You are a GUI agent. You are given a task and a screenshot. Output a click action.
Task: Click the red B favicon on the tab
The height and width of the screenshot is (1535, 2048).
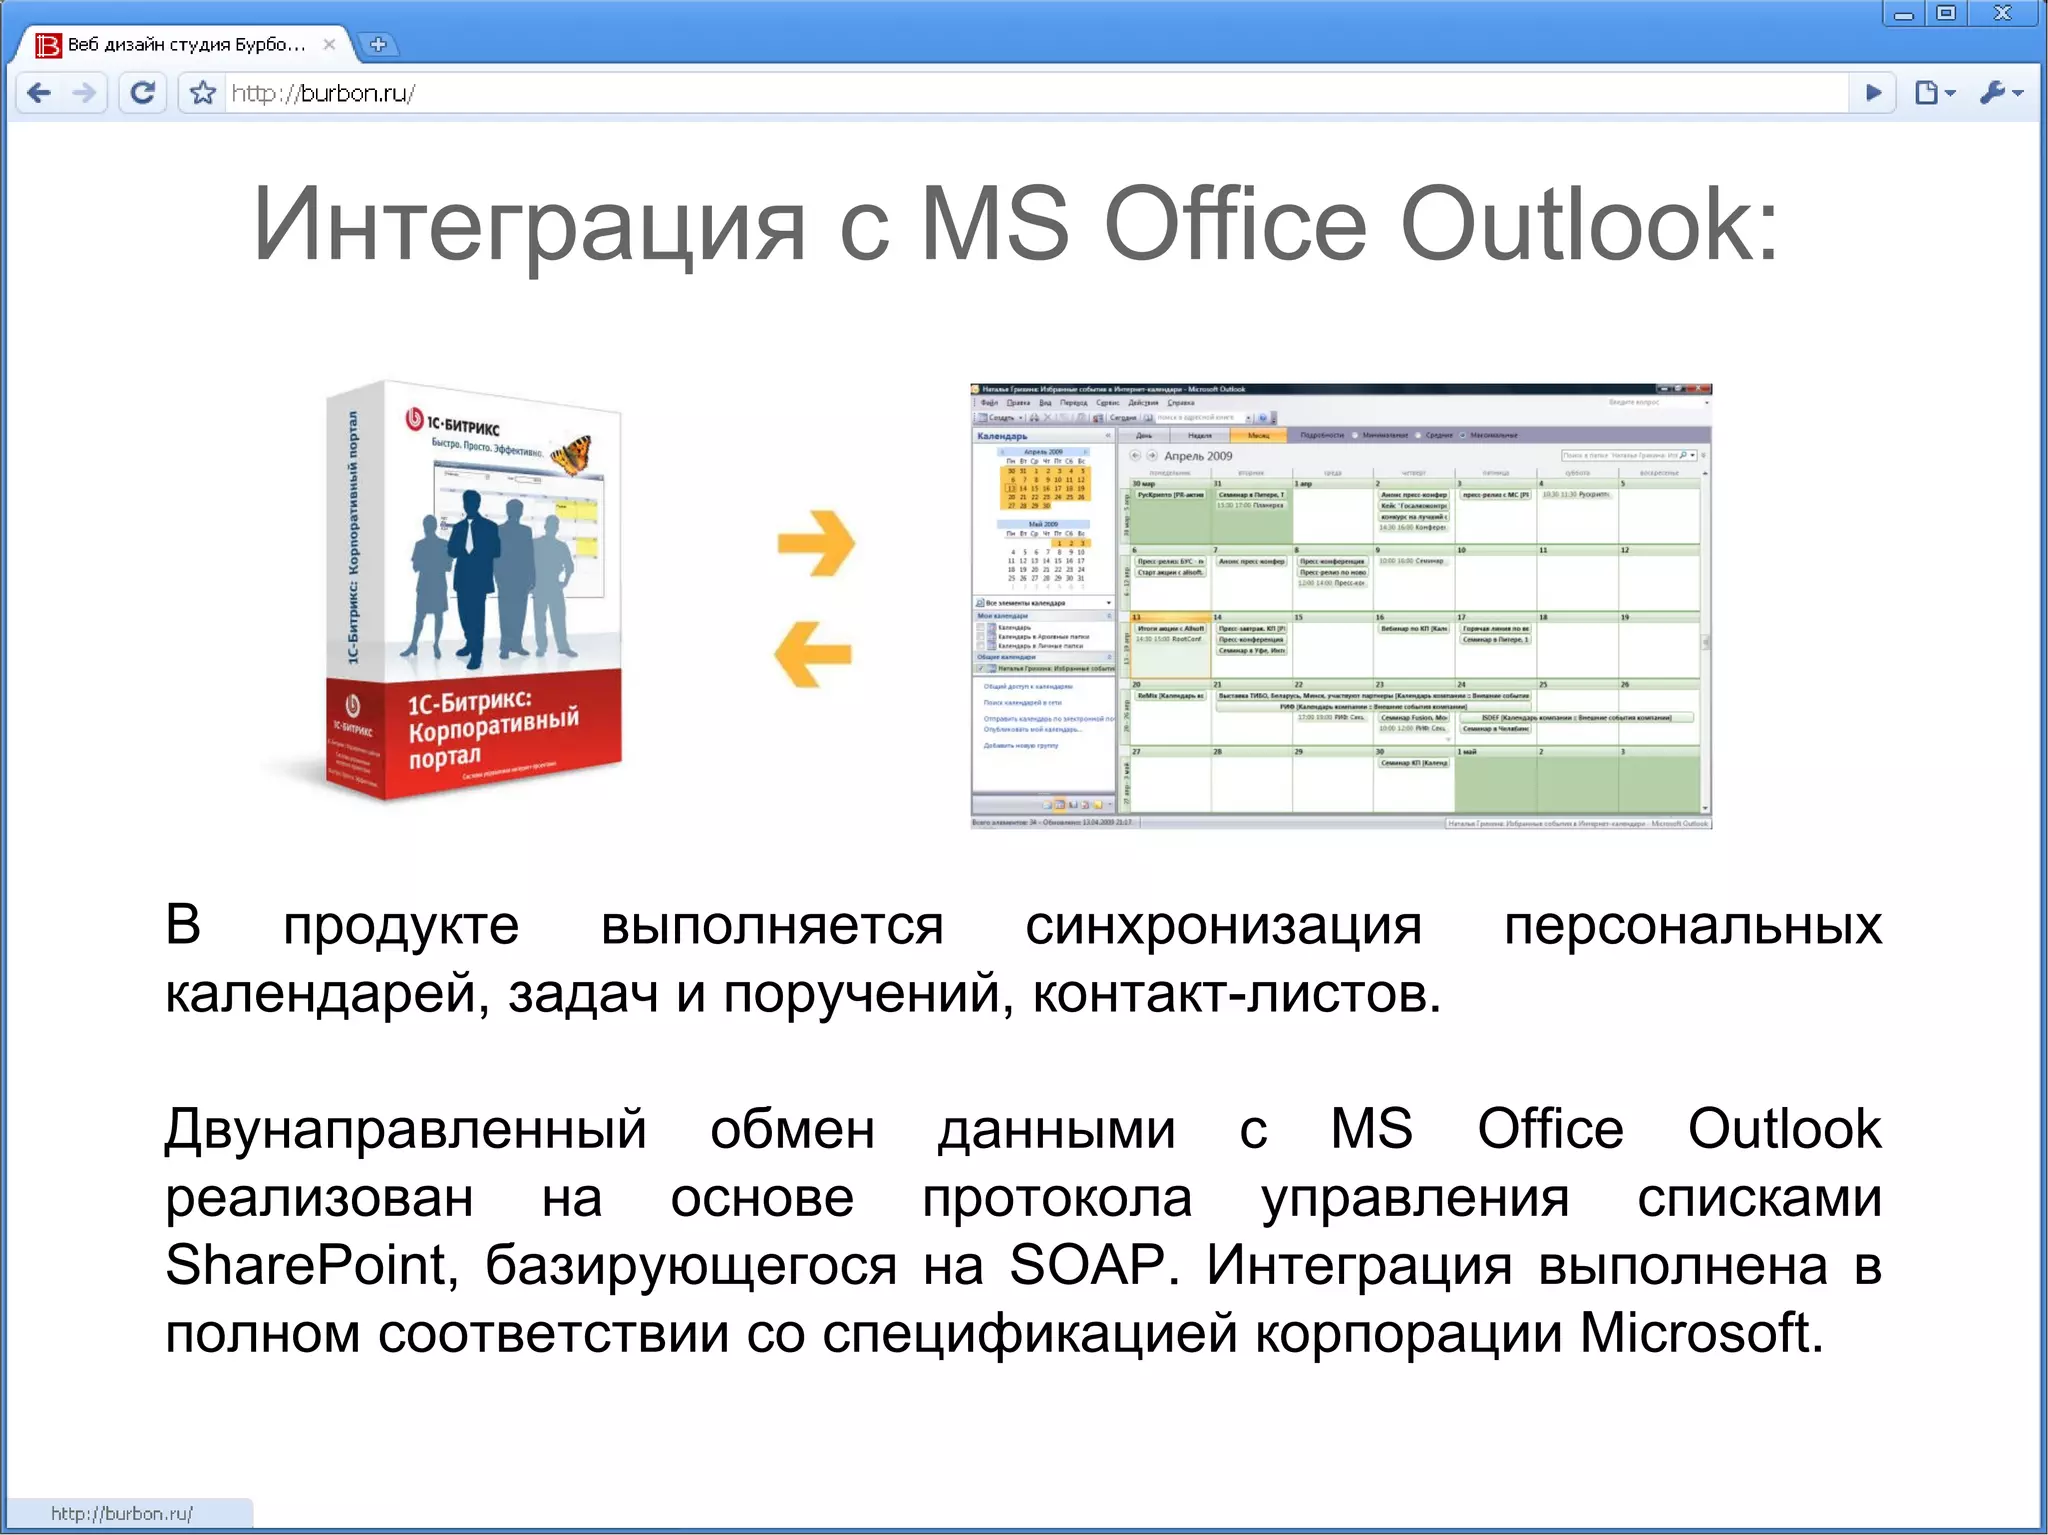(48, 45)
